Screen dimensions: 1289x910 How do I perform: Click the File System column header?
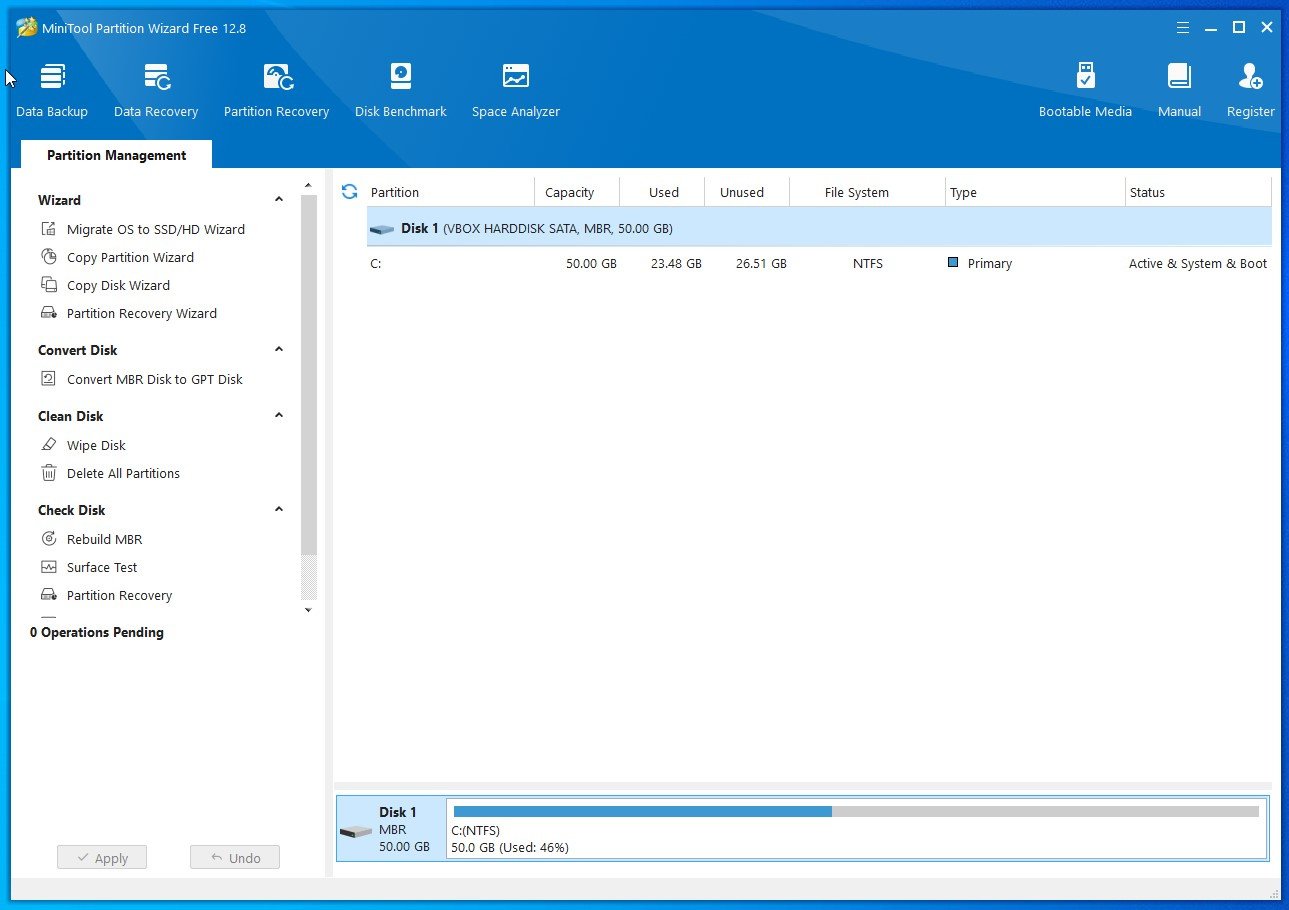click(867, 192)
